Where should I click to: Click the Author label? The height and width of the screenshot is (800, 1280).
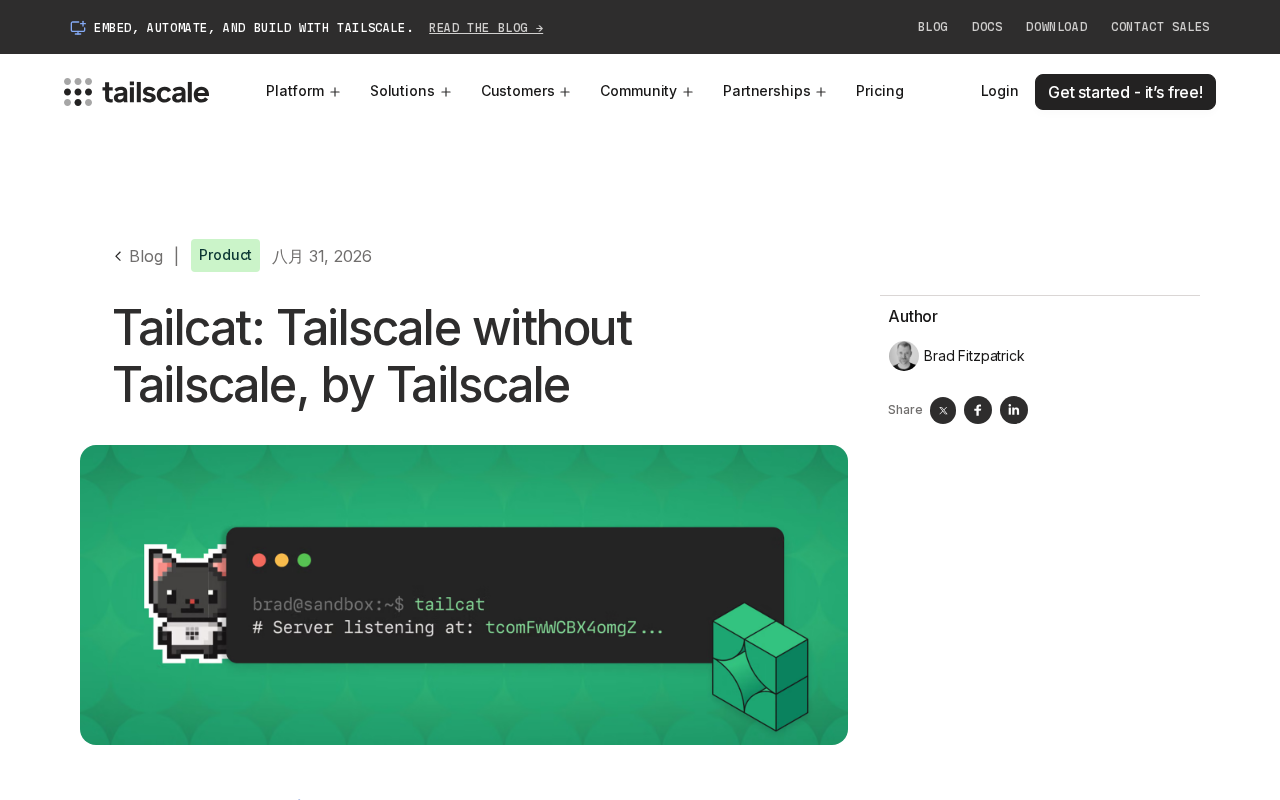(913, 316)
